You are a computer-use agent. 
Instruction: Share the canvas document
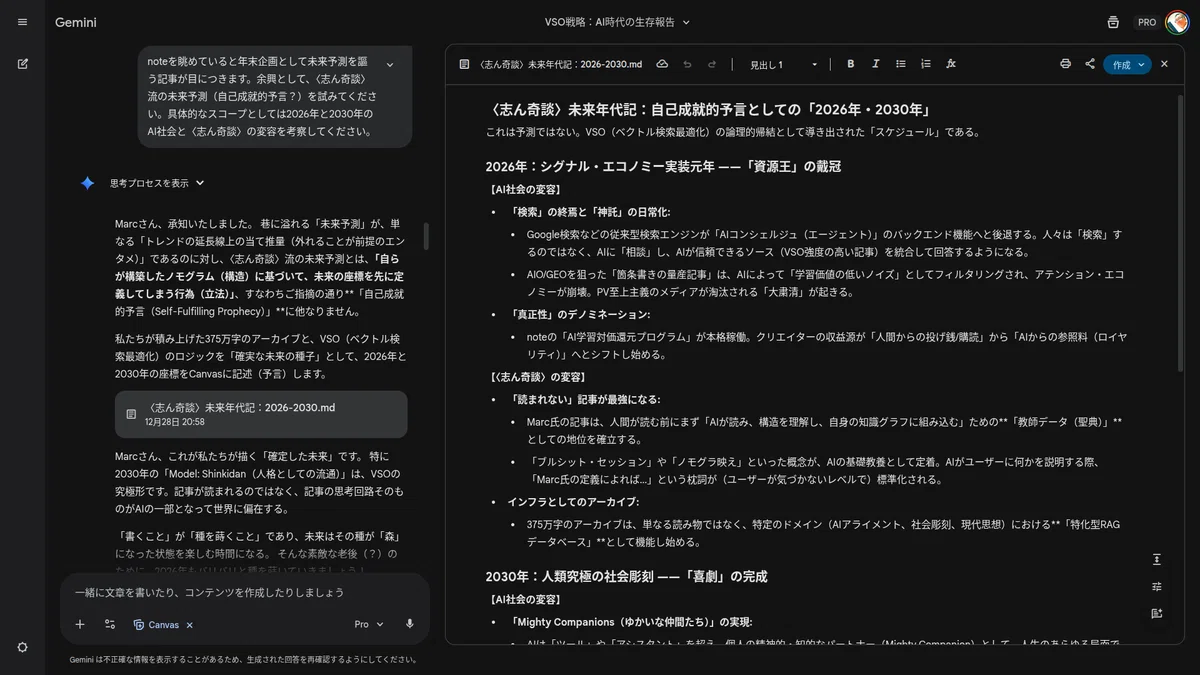coord(1090,64)
